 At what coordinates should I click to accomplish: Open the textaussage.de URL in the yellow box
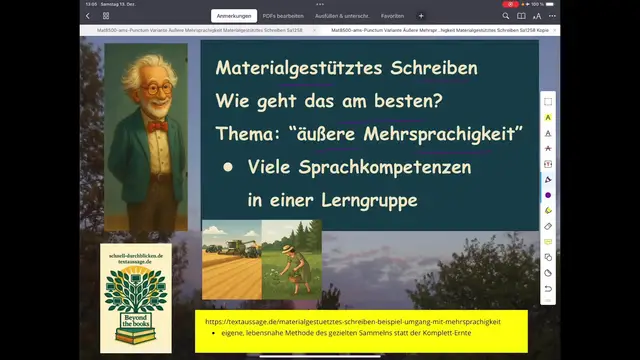tap(353, 322)
